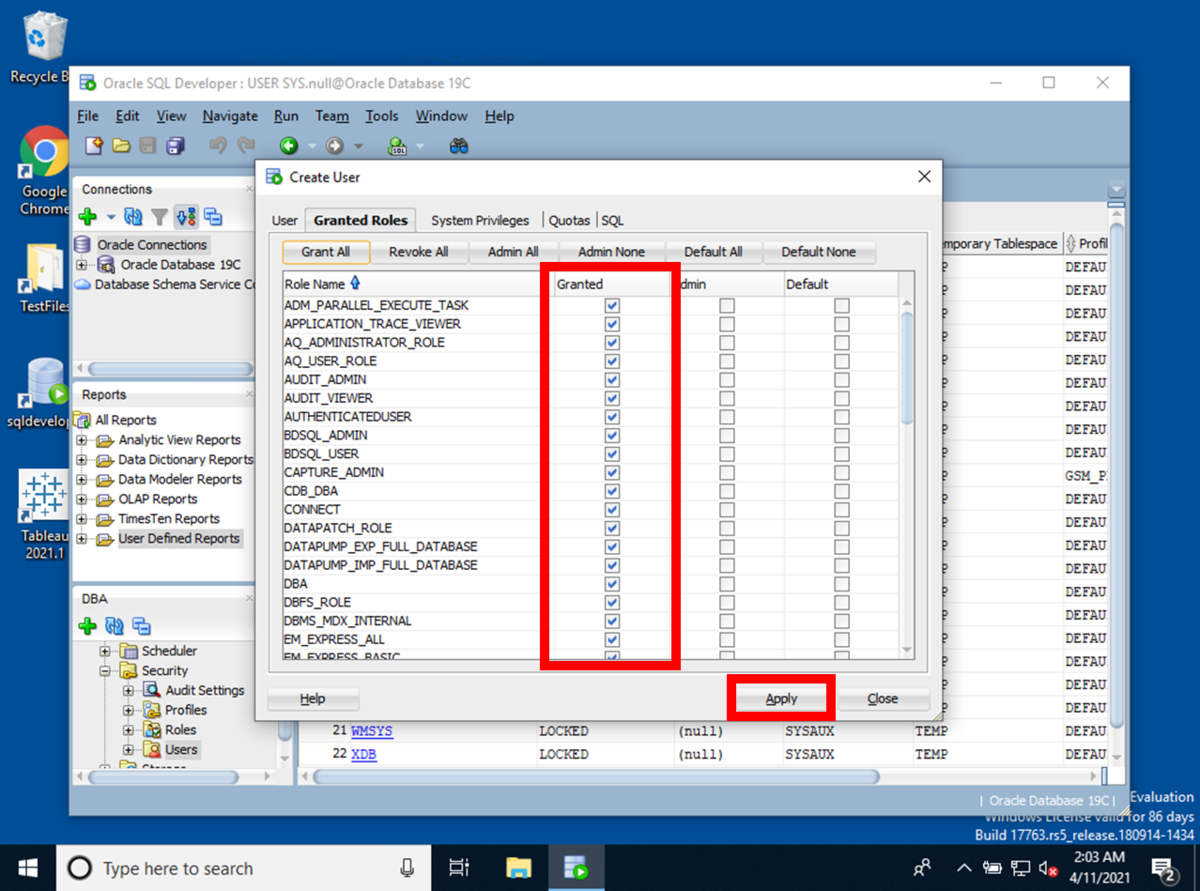
Task: Expand Audit Settings under Security
Action: click(128, 691)
